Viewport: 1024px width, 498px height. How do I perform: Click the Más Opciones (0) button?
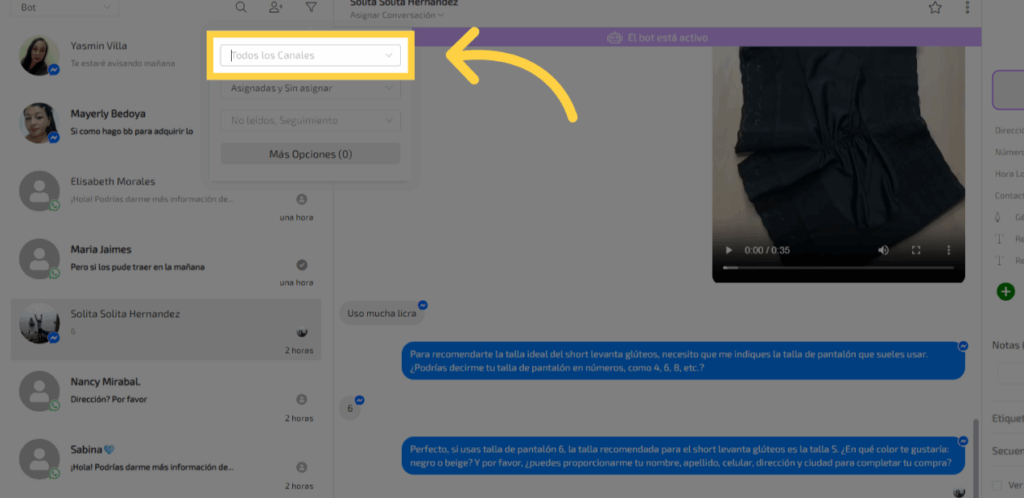tap(310, 154)
